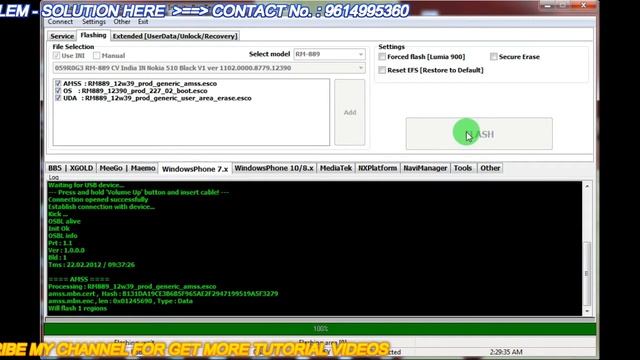Click the Add button
The height and width of the screenshot is (360, 640).
click(350, 112)
